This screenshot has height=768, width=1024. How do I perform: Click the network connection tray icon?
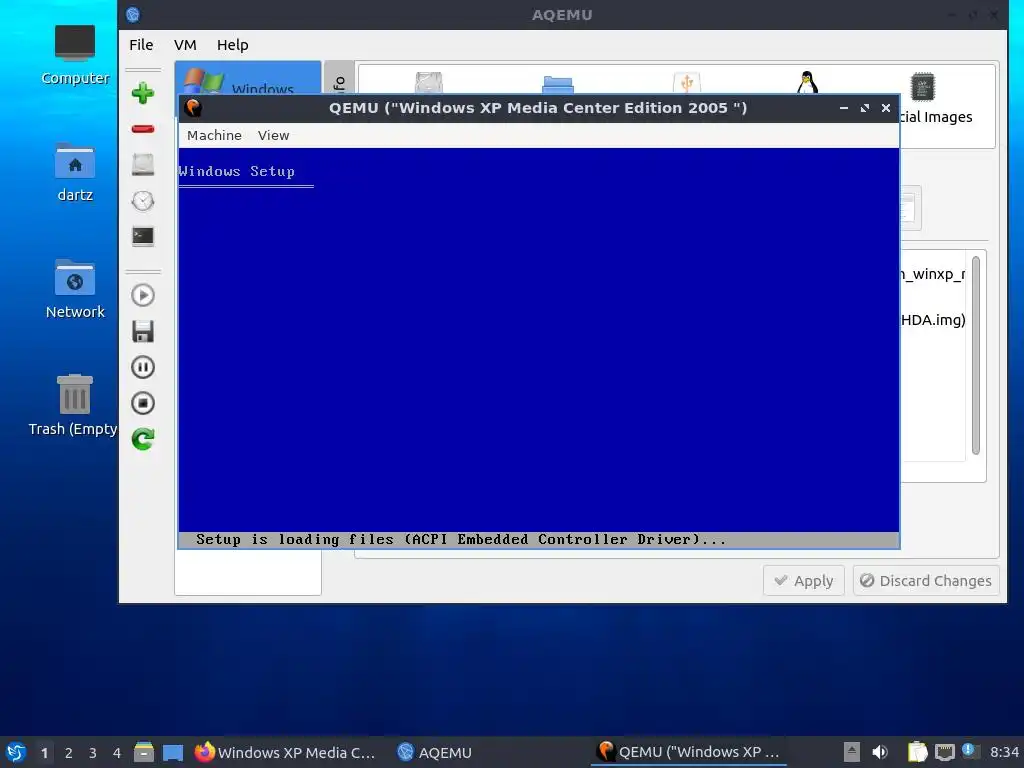click(944, 752)
